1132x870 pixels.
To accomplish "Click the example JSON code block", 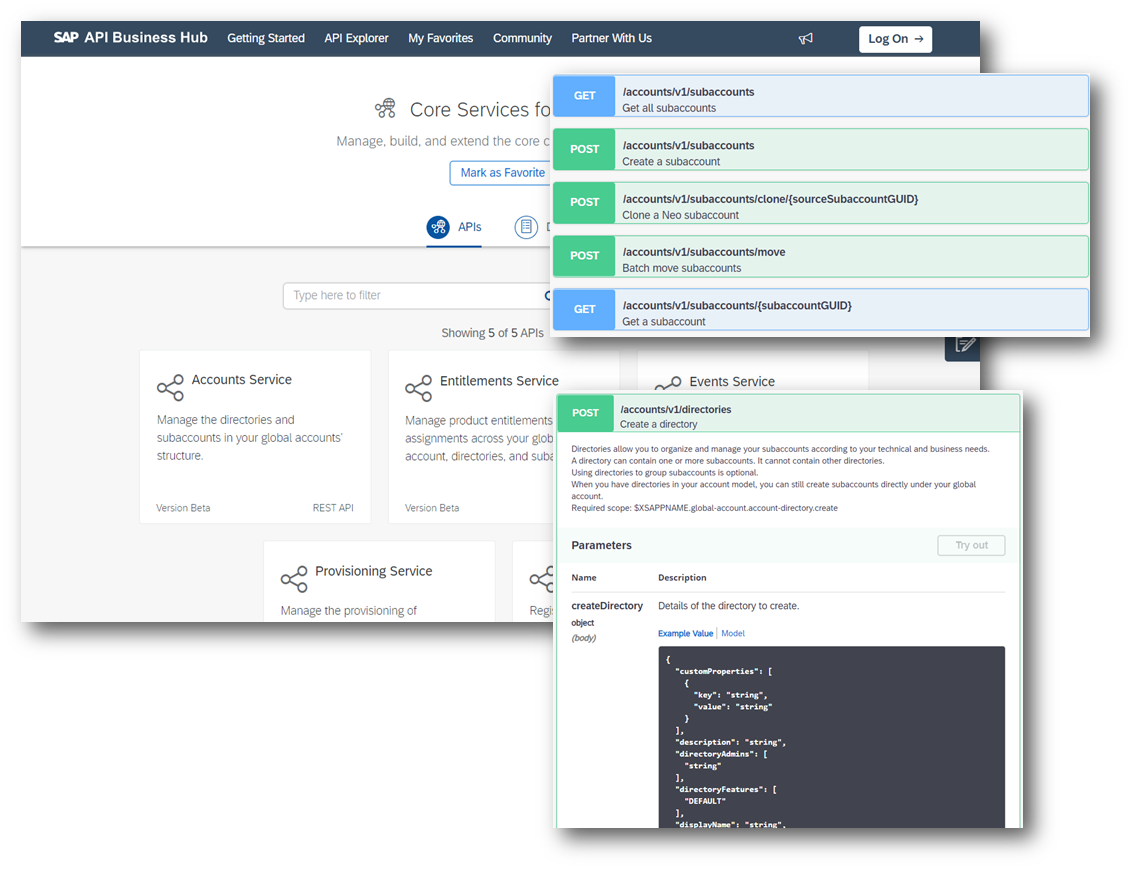I will tap(831, 736).
